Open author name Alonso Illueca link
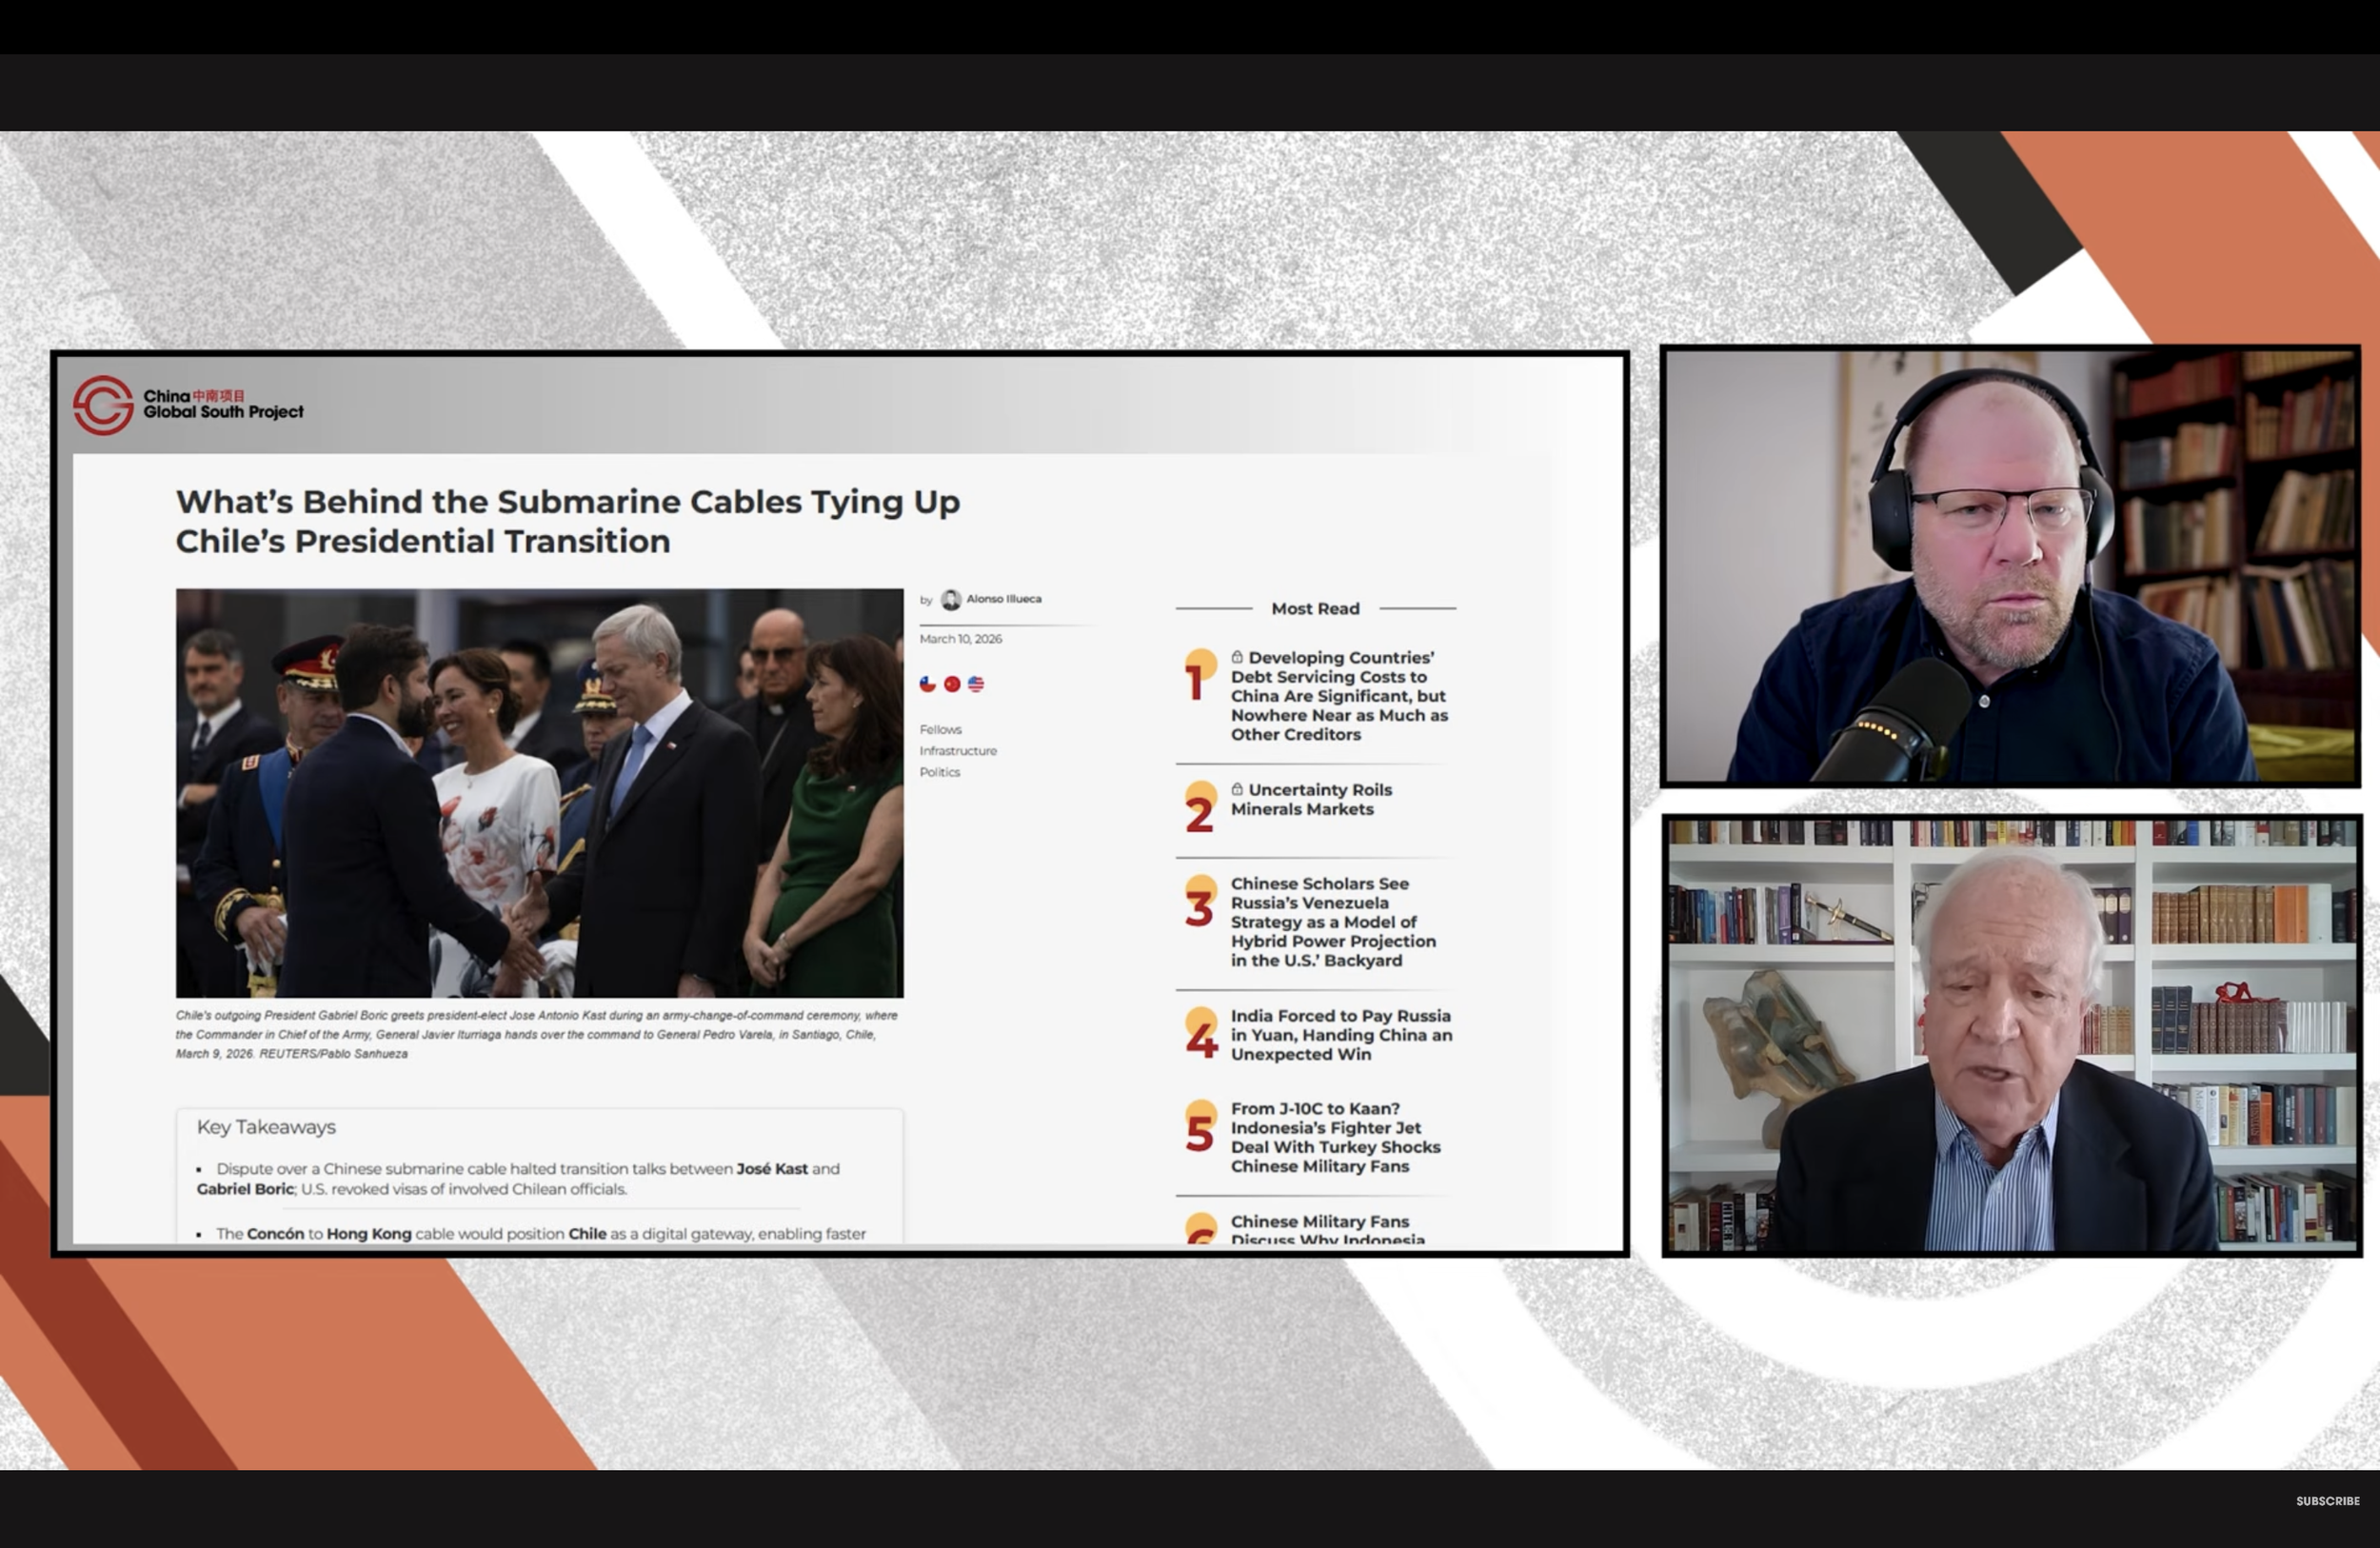This screenshot has width=2380, height=1548. 1003,599
